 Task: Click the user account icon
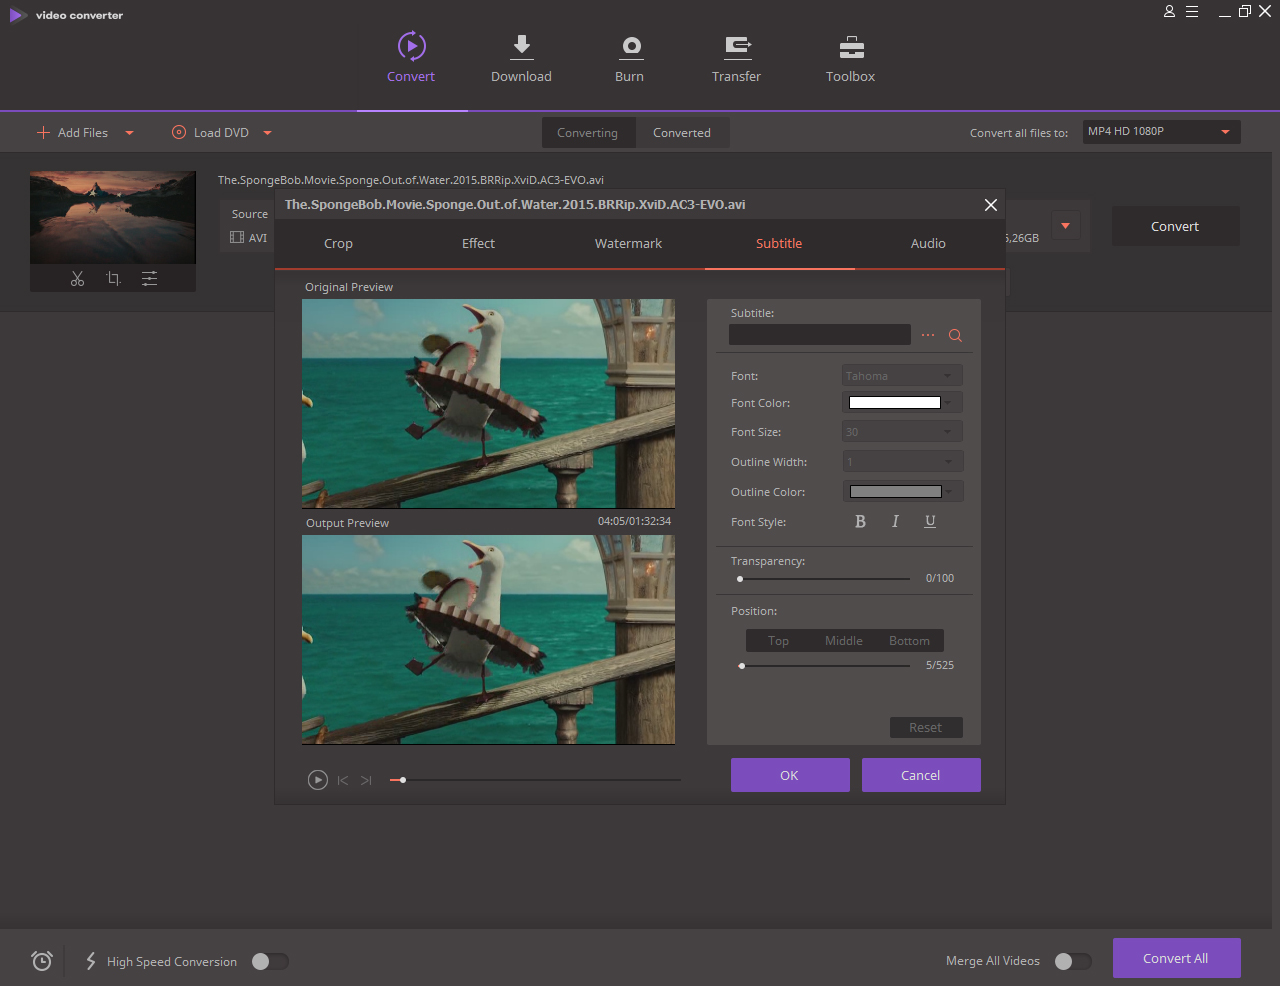[1169, 12]
